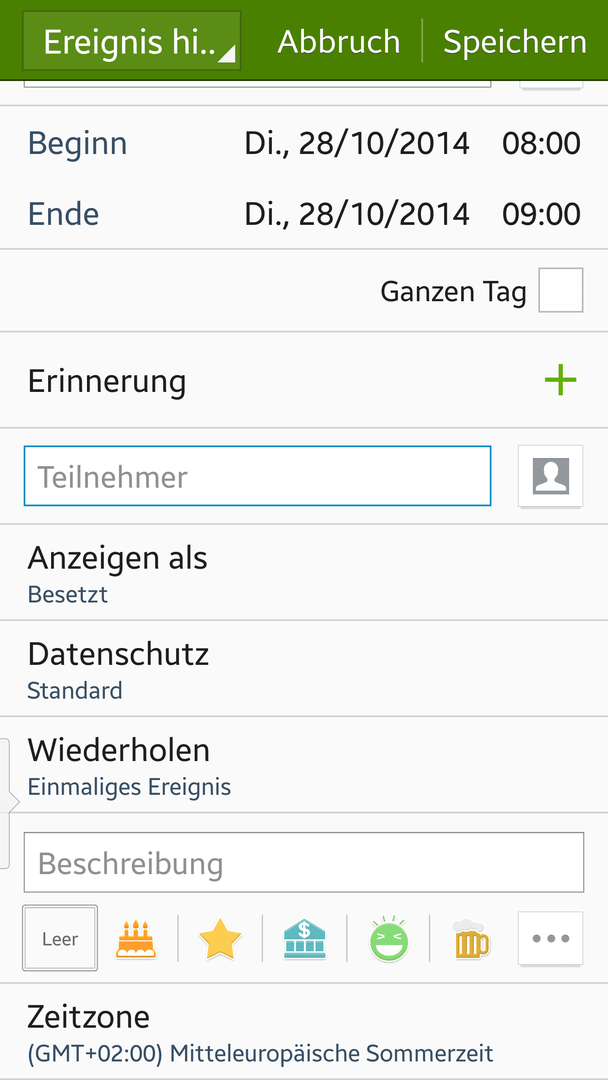Select the birthday cake sticker icon
Viewport: 608px width, 1080px height.
pos(136,939)
